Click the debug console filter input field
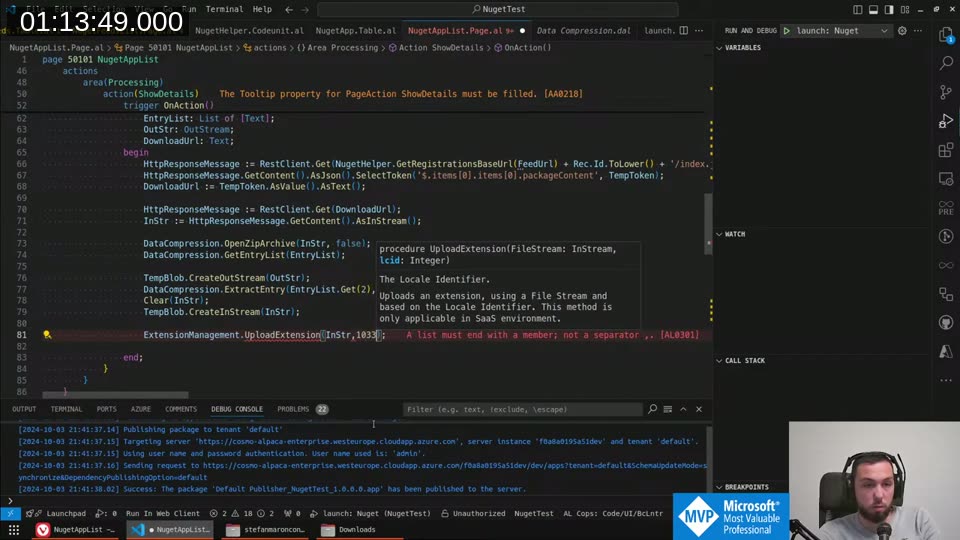This screenshot has width=960, height=540. click(522, 409)
